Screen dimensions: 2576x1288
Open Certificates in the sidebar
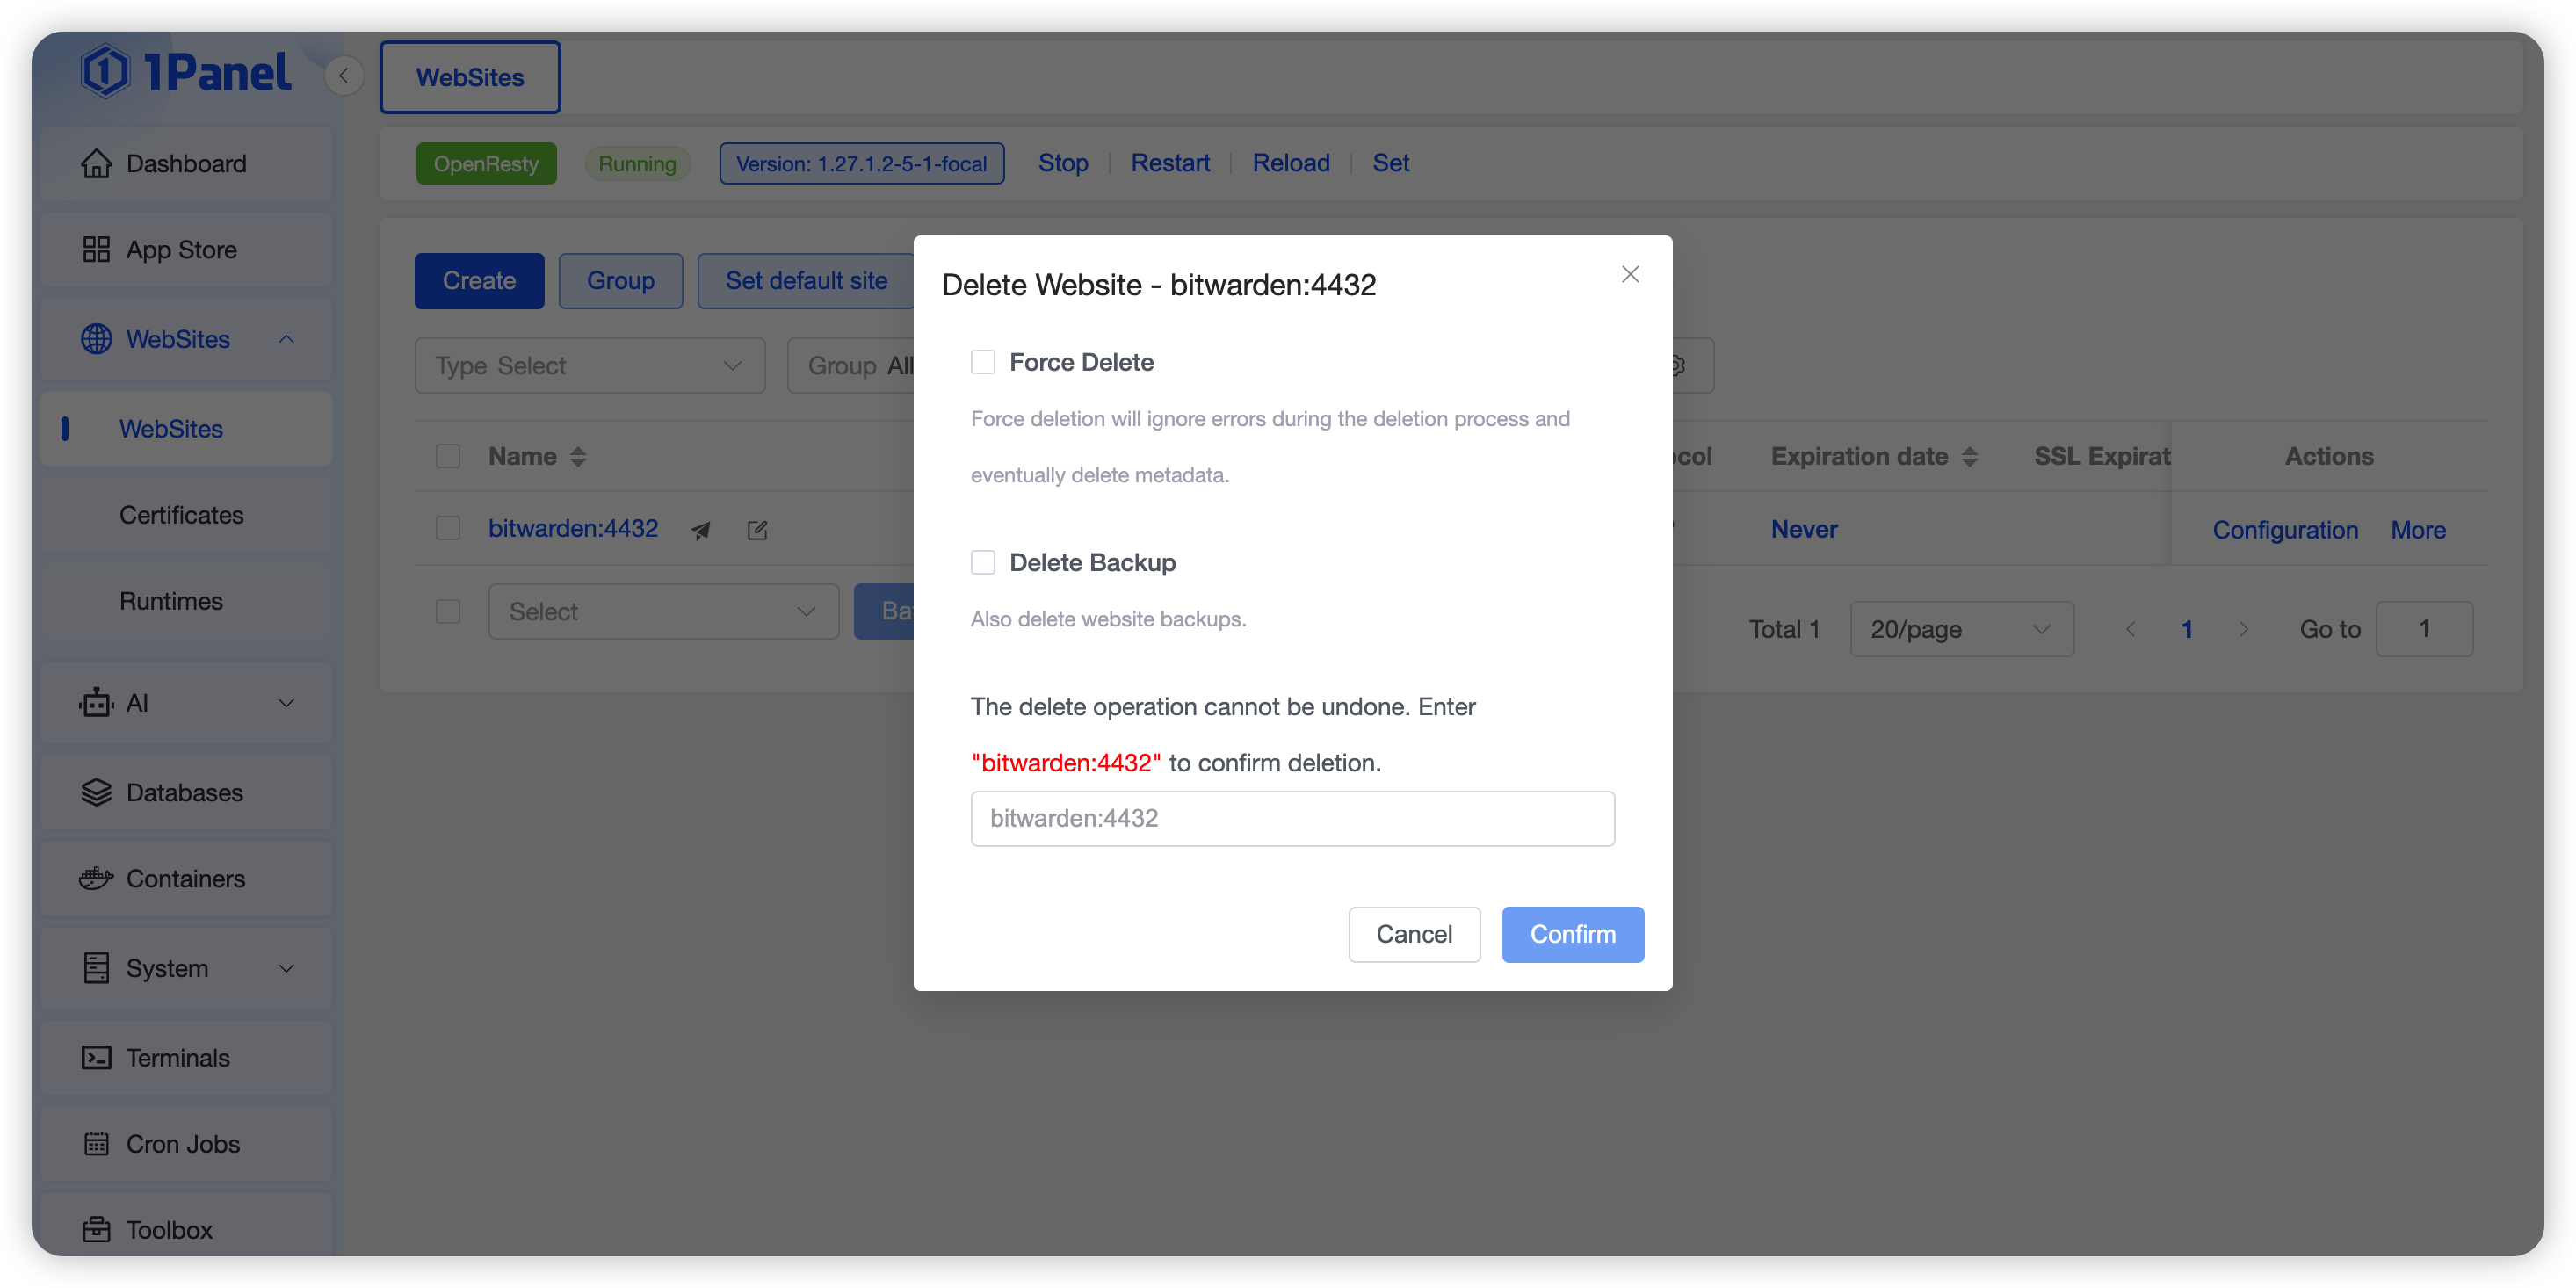[x=181, y=515]
